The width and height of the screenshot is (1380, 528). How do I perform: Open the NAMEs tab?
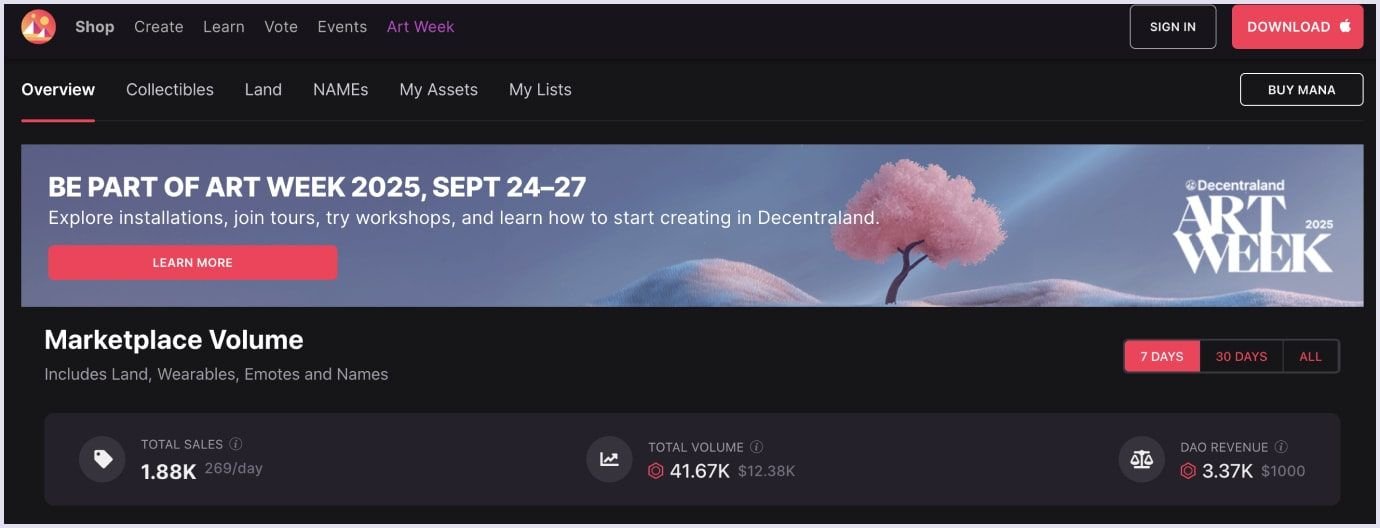(340, 90)
